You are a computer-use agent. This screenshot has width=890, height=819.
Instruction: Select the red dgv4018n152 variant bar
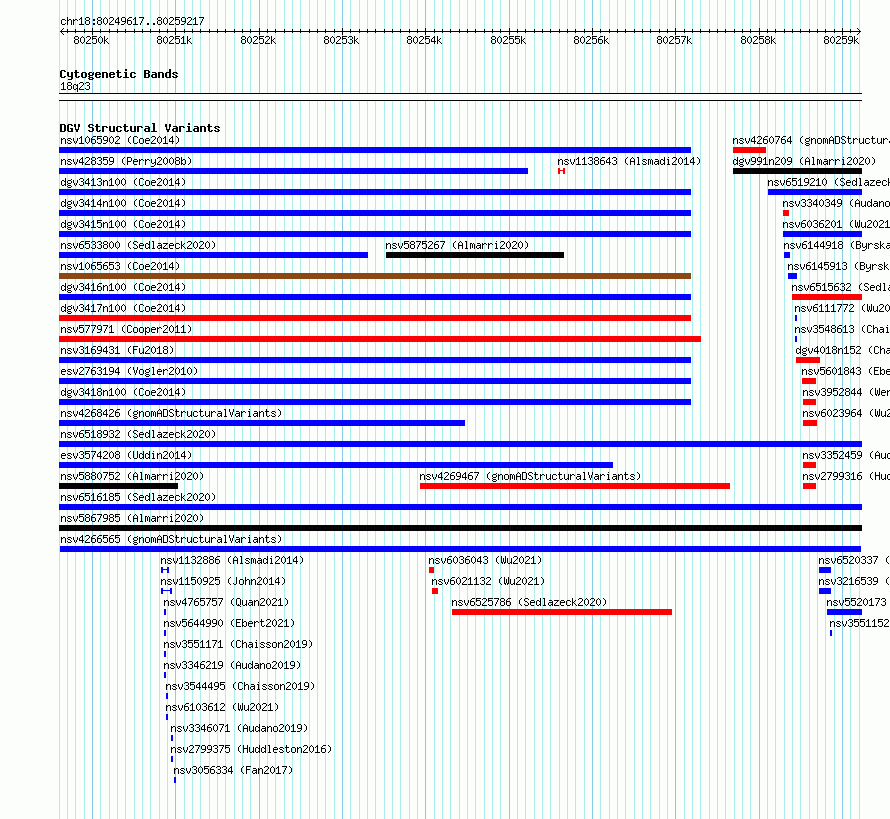(x=808, y=360)
